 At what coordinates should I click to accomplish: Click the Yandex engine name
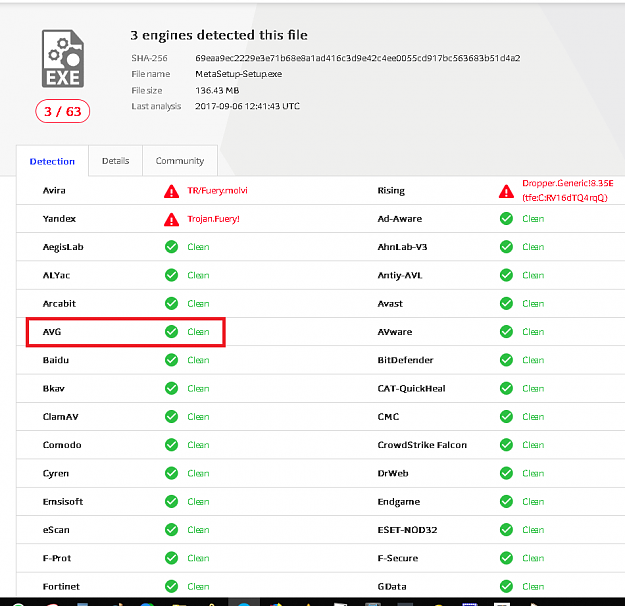[x=59, y=219]
